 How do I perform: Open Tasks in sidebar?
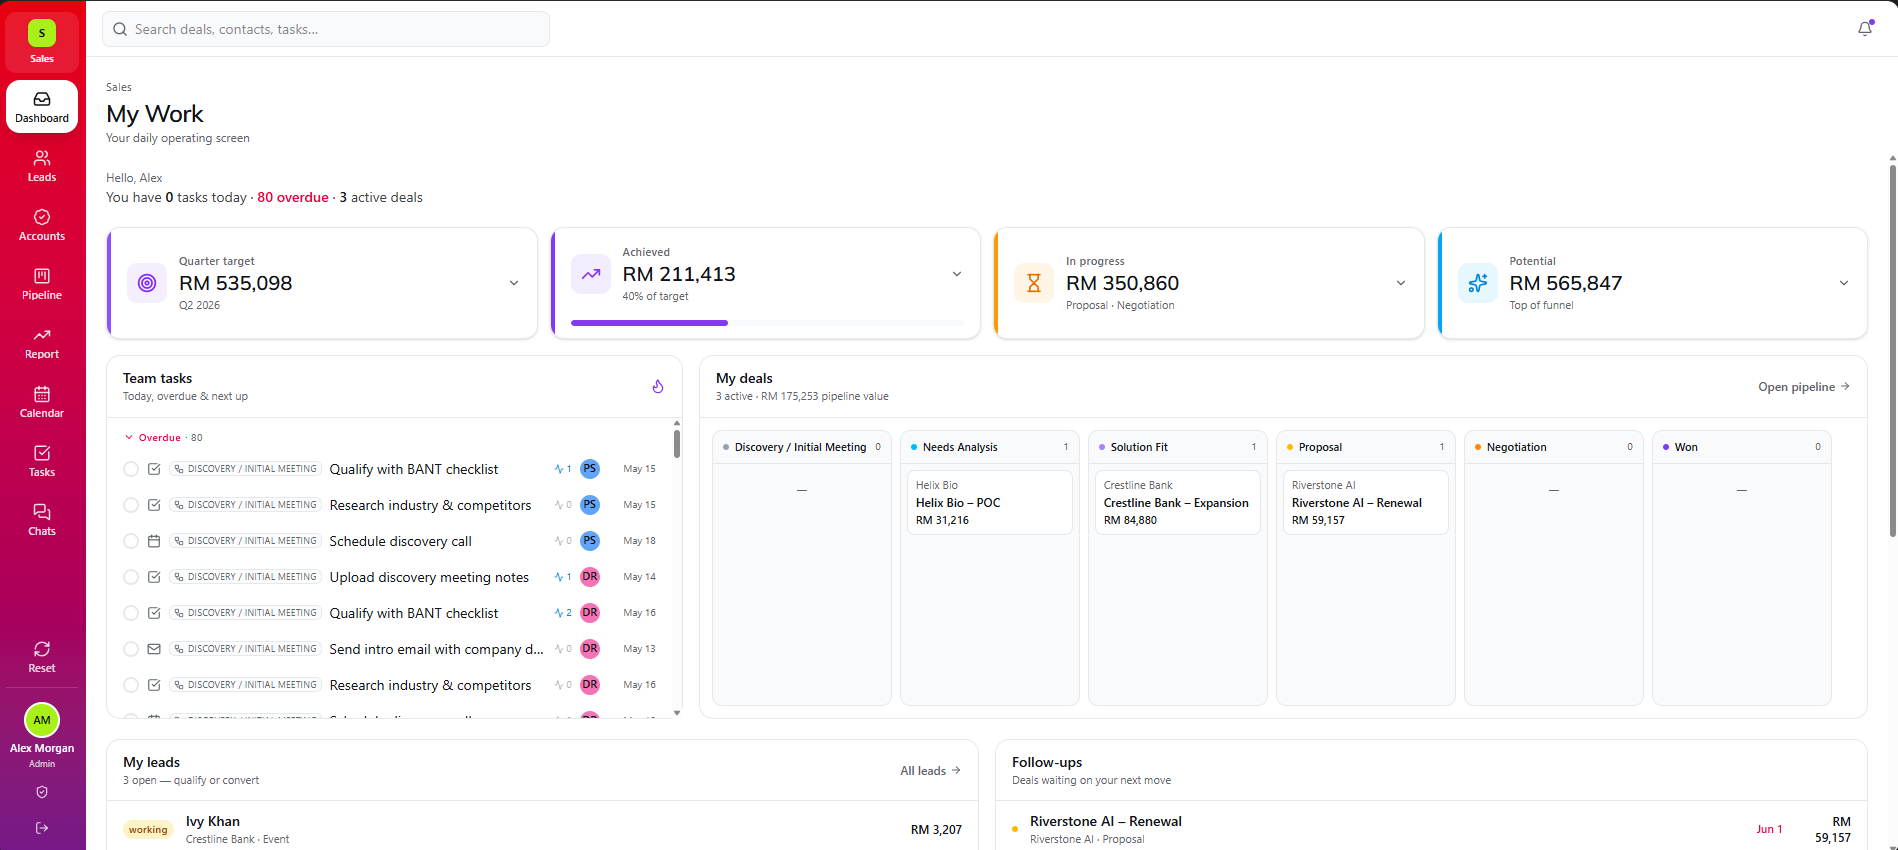point(42,461)
